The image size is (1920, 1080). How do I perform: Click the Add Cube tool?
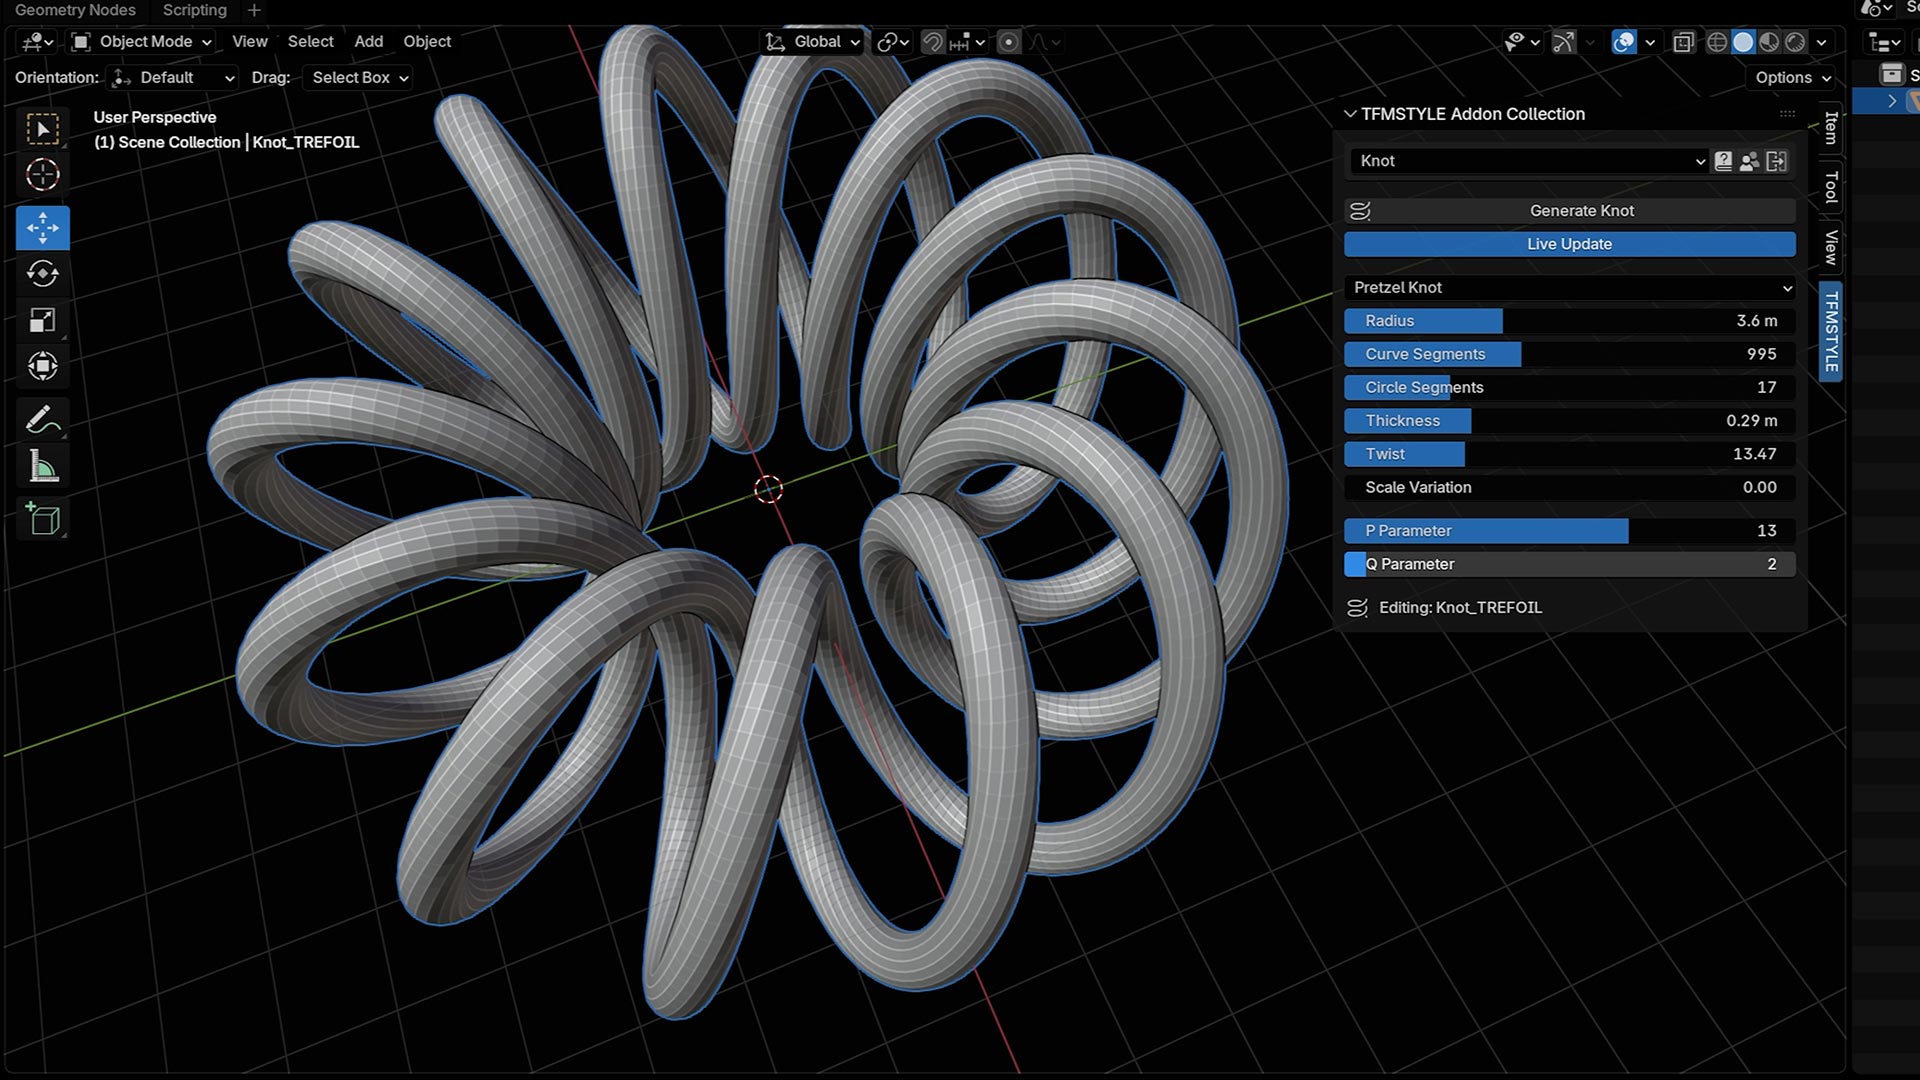click(42, 519)
